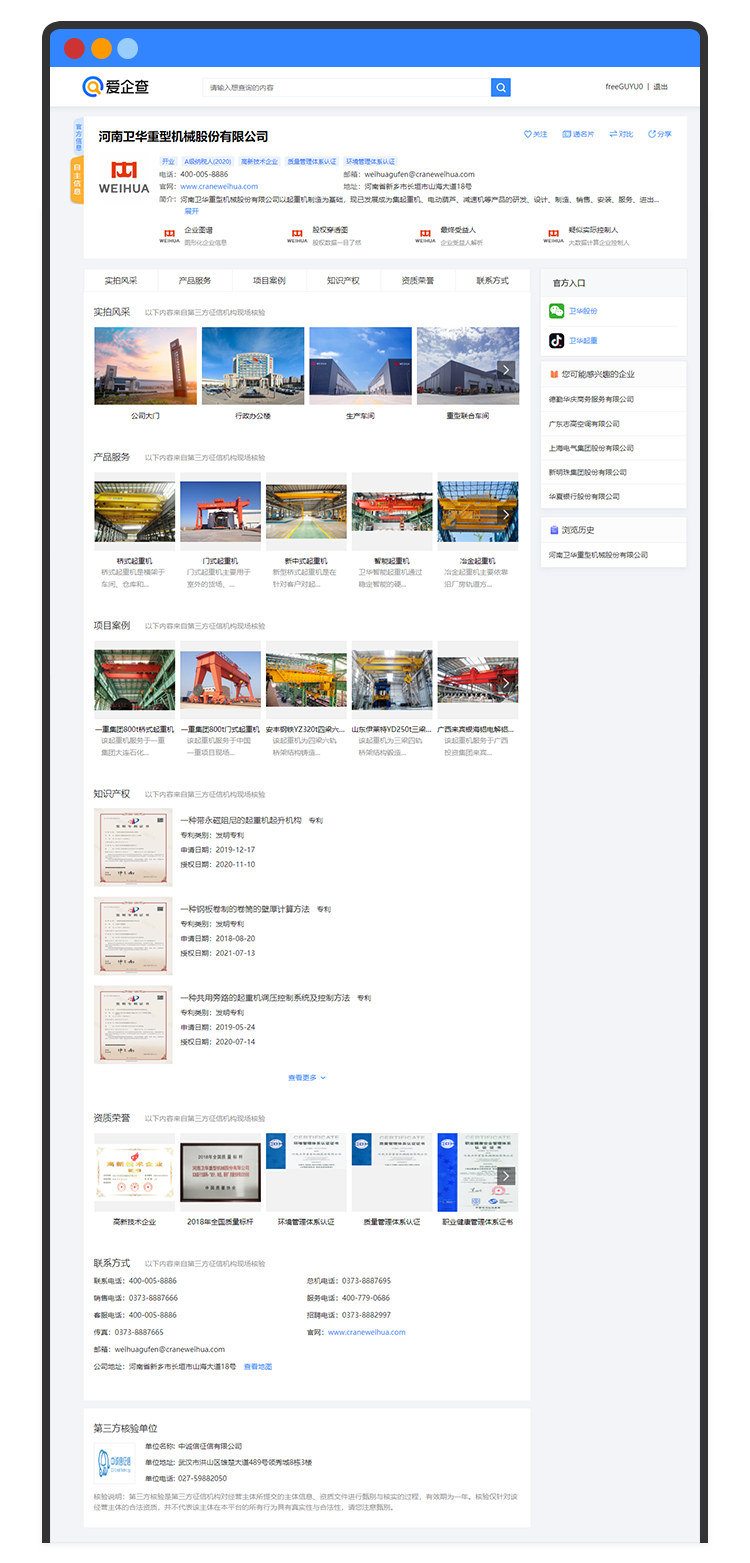Click 查看地图 to view the map
Screen dimensions: 750x1563
pyautogui.click(x=258, y=1366)
